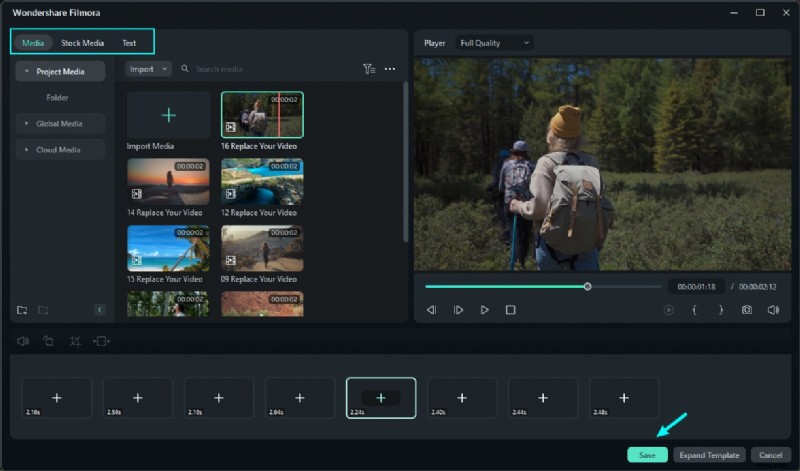Click the mark out brace icon
800x471 pixels.
pos(721,310)
